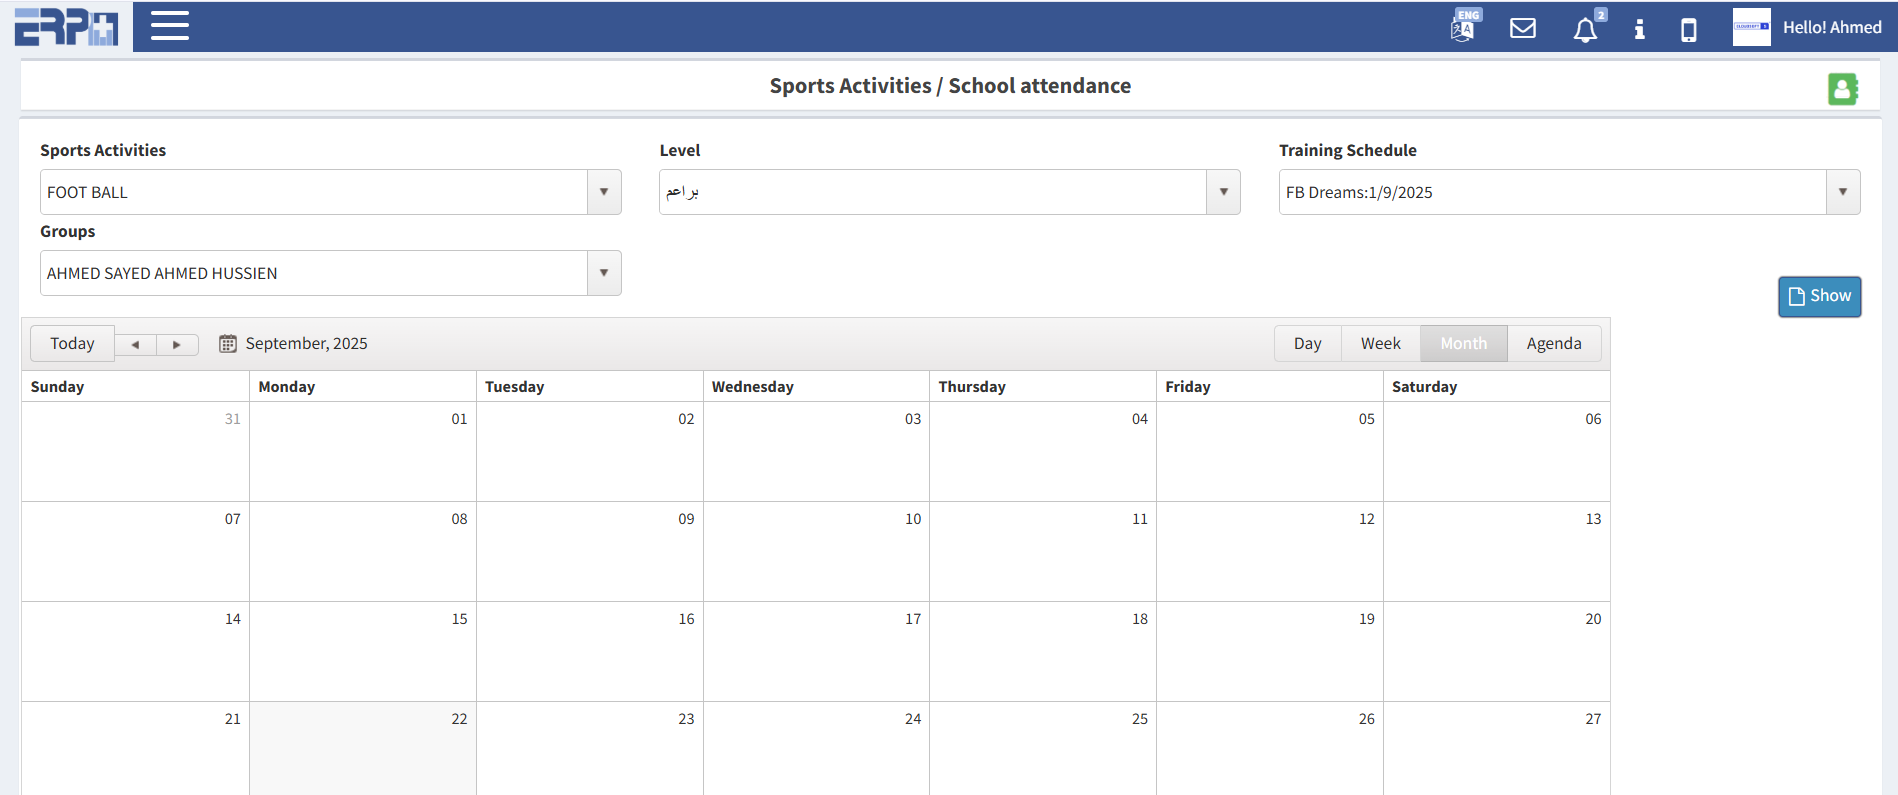Open the Groups dropdown arrow

tap(604, 273)
